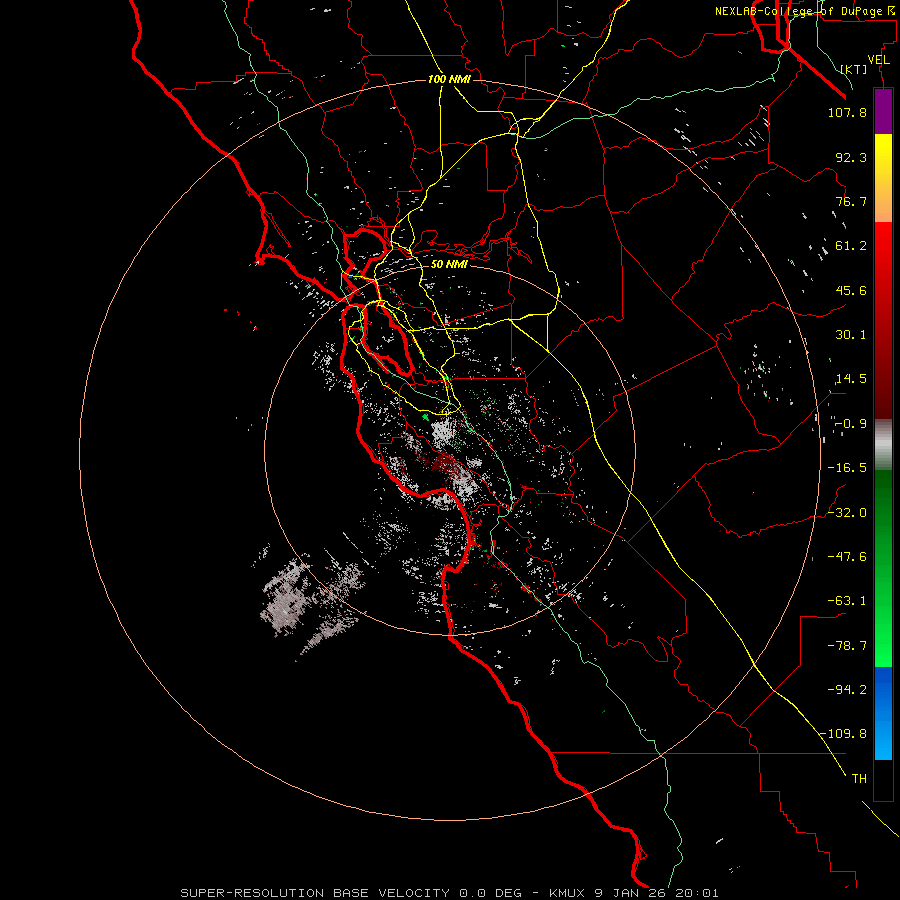
Task: Click the 107.8 velocity scale value
Action: 847,112
